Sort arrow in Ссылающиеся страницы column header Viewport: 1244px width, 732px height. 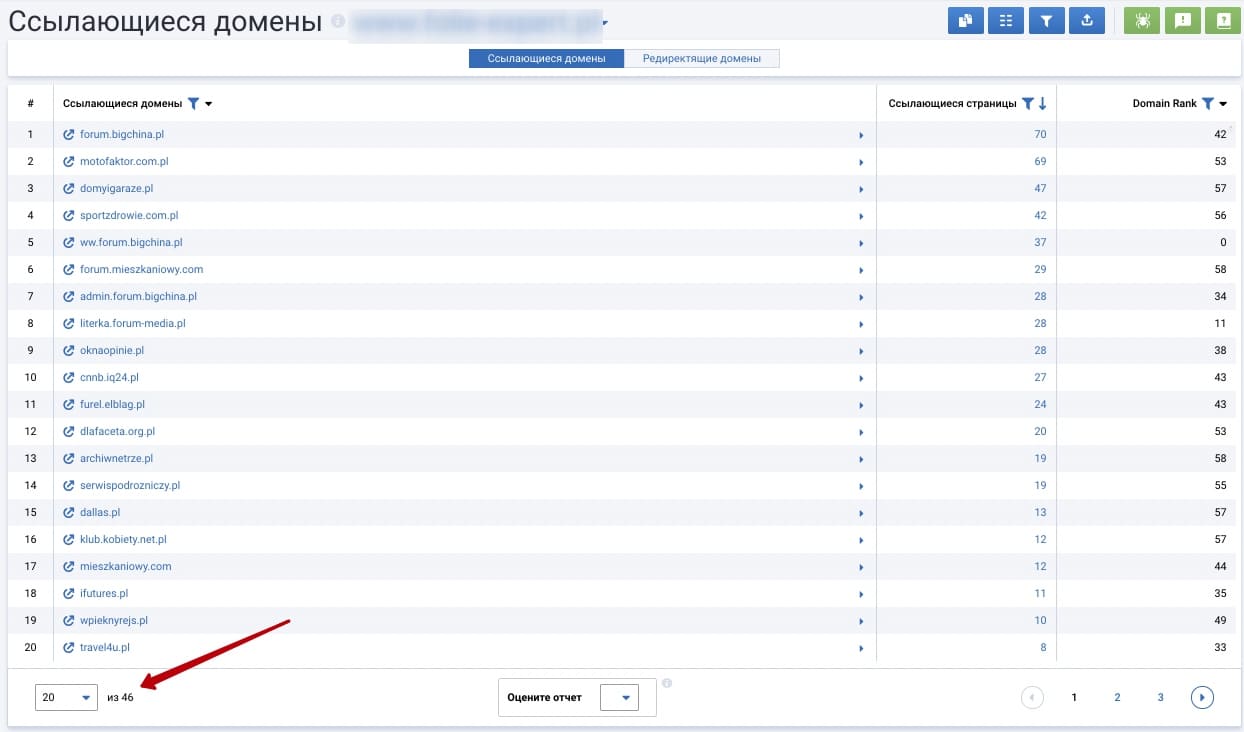coord(1042,103)
